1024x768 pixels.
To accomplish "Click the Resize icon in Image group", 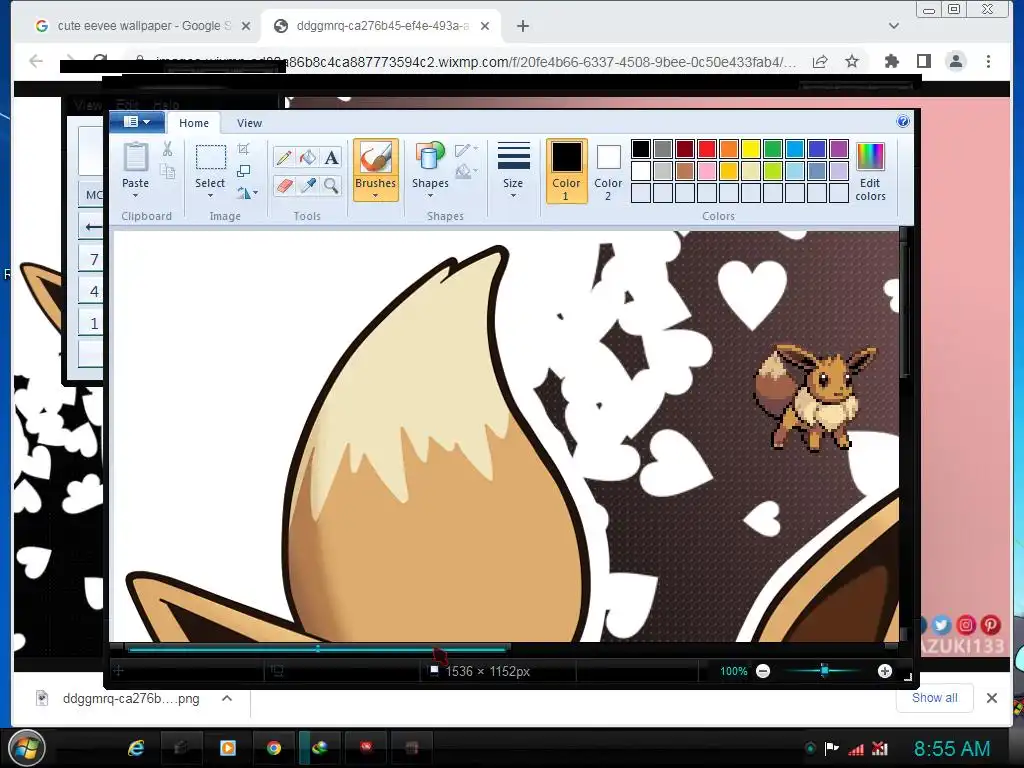I will [244, 171].
